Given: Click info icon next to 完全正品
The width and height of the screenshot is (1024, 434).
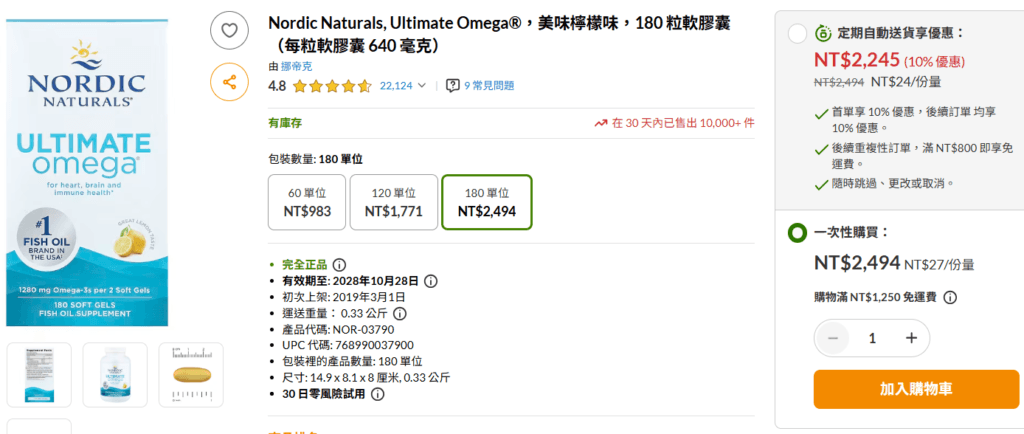Looking at the screenshot, I should [x=339, y=264].
